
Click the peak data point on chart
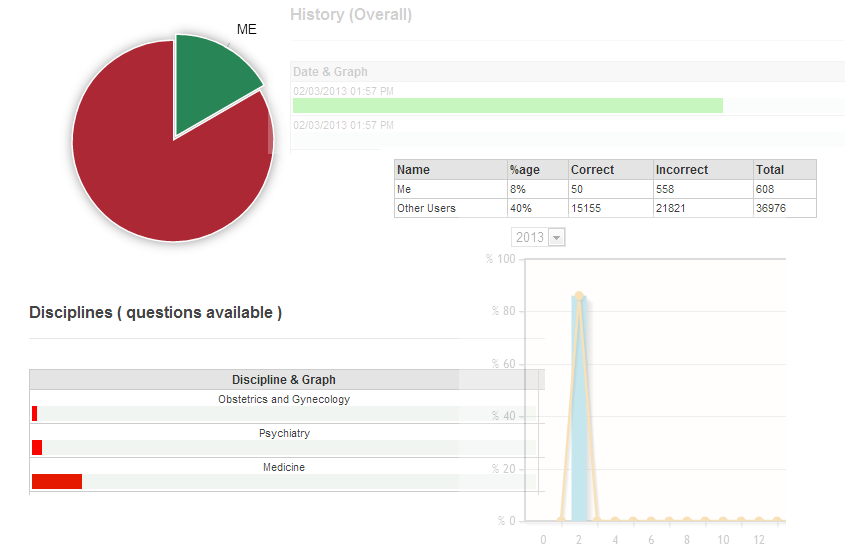tap(579, 296)
